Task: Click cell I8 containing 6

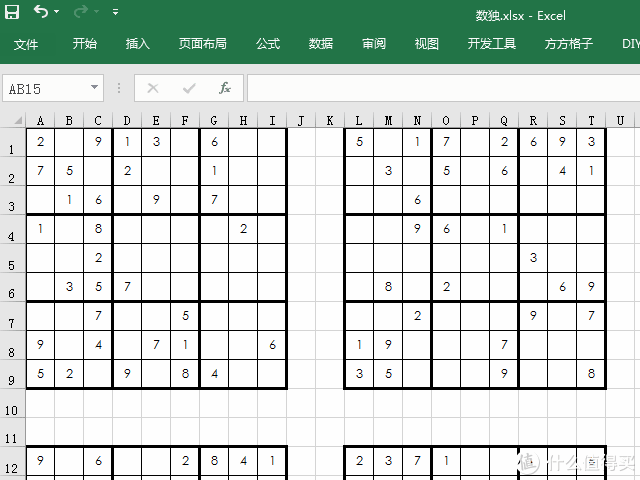Action: tap(272, 345)
